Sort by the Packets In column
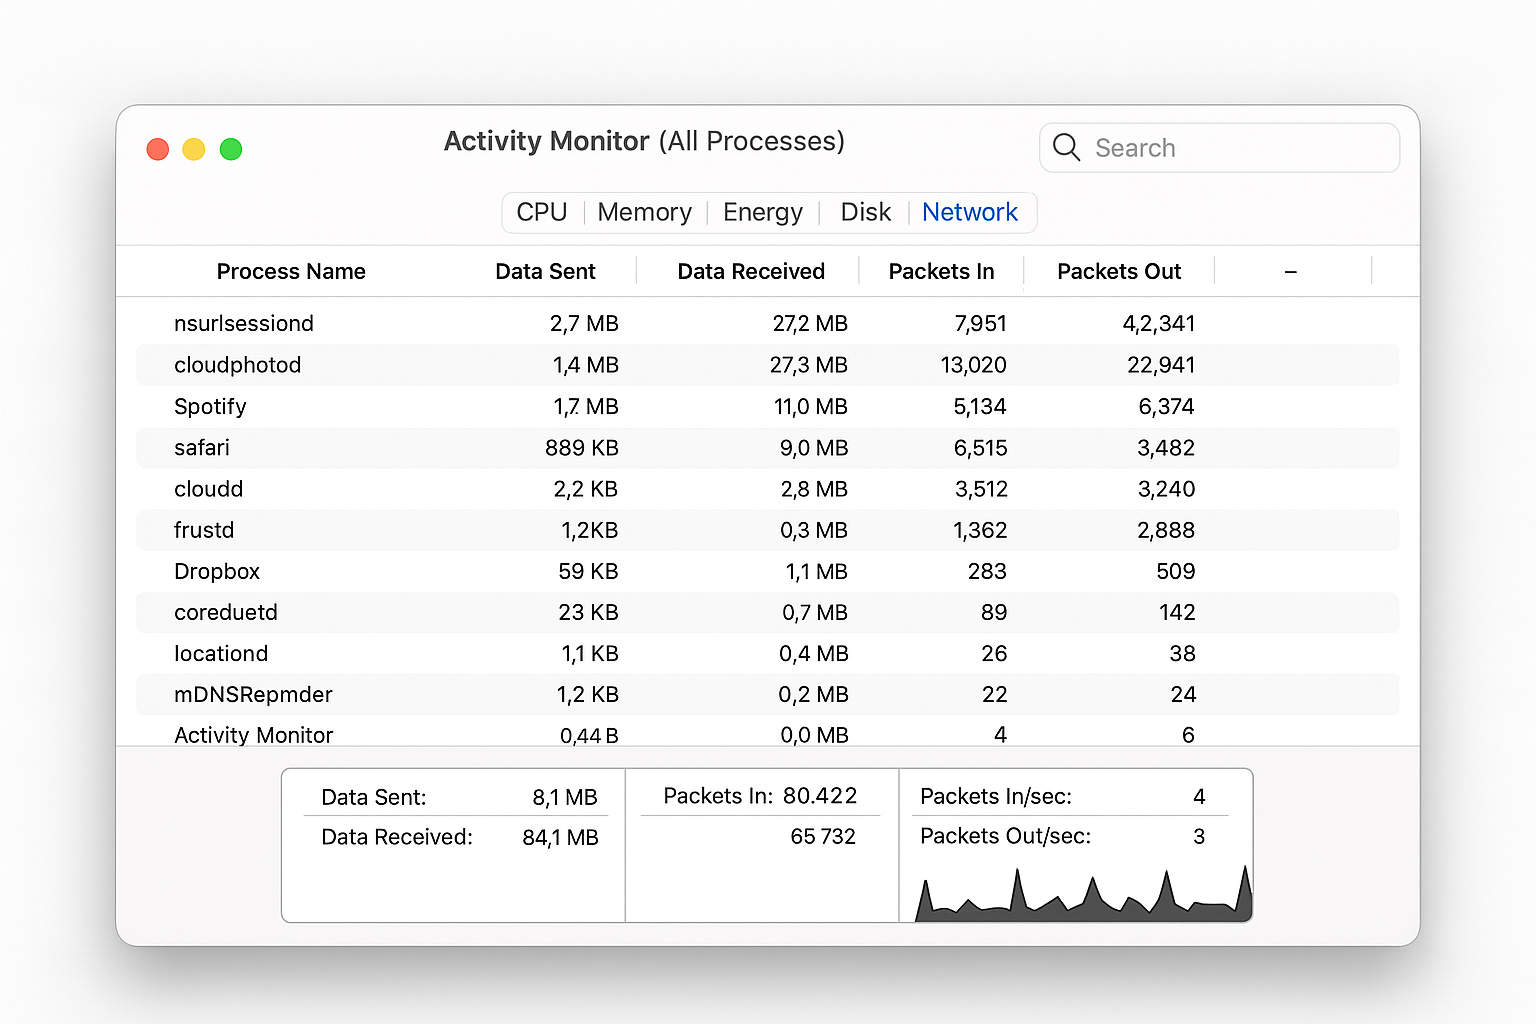1536x1024 pixels. point(940,271)
